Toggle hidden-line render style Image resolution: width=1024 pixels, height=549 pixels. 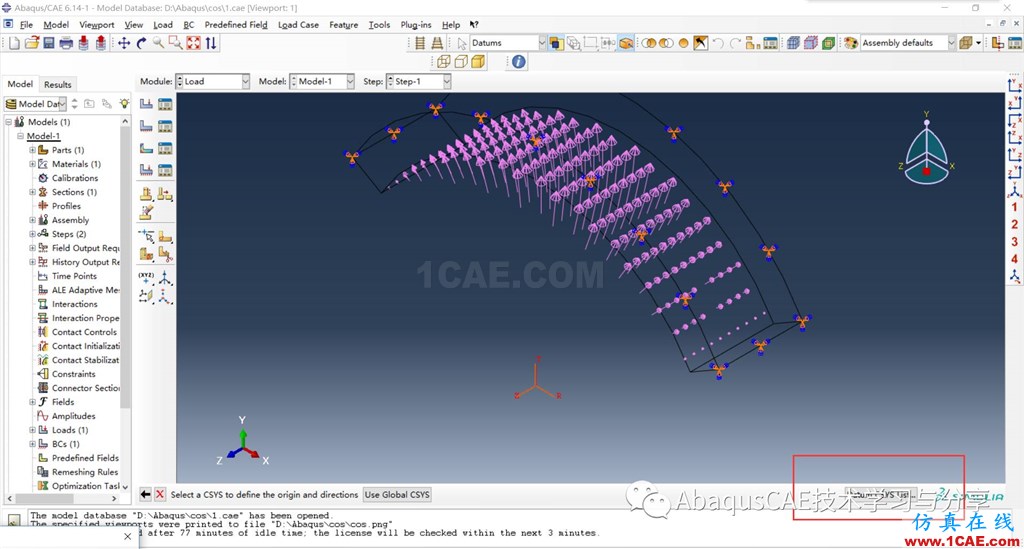point(460,62)
